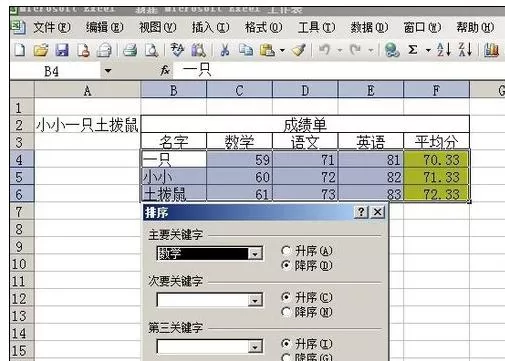Select column A header
Image resolution: width=505 pixels, height=361 pixels.
pyautogui.click(x=87, y=90)
